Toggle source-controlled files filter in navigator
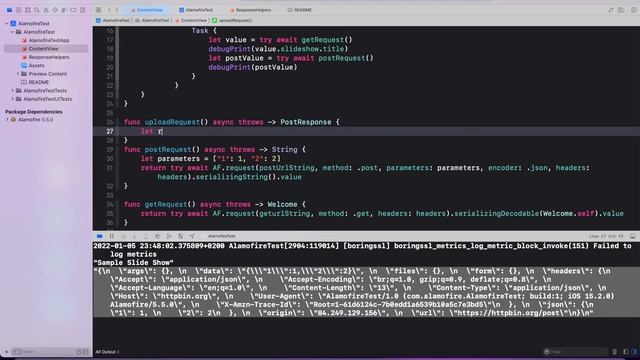This screenshot has width=640, height=360. (86, 352)
